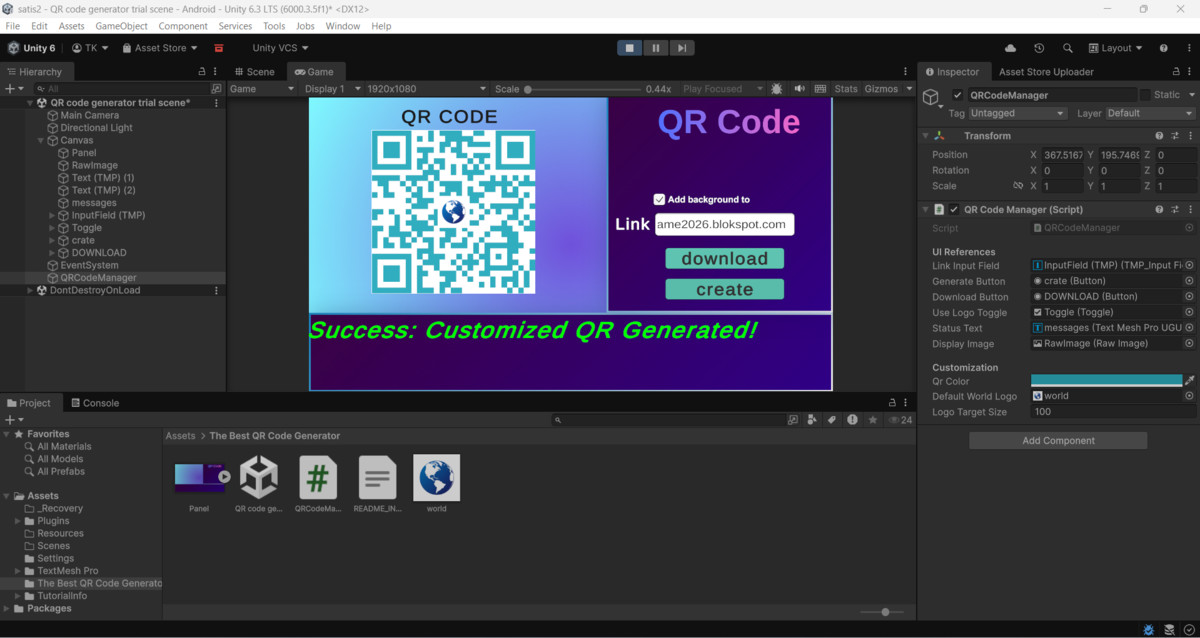Image resolution: width=1200 pixels, height=638 pixels.
Task: Open the Layer dropdown set to Default
Action: [1149, 113]
